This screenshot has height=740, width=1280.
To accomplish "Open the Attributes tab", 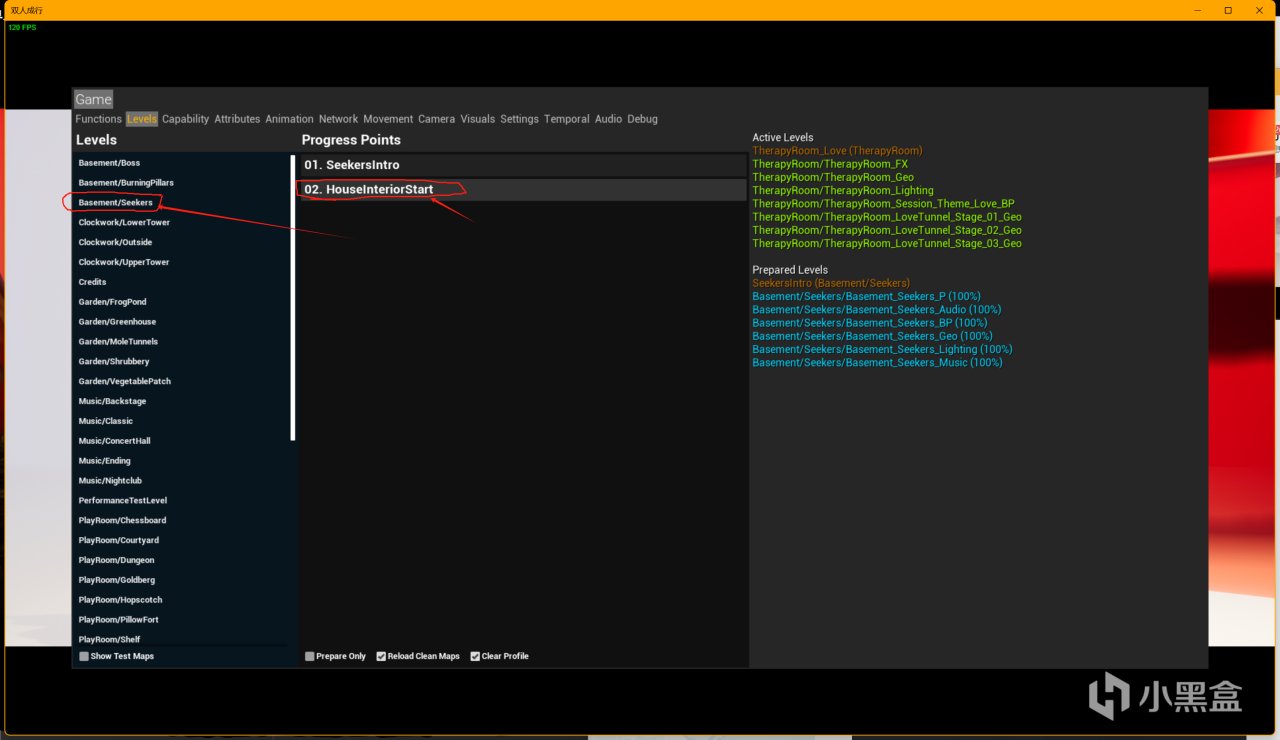I will [x=237, y=119].
